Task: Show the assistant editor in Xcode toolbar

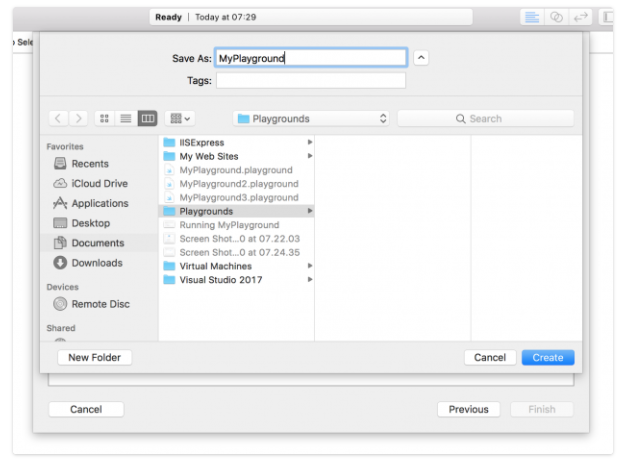Action: 556,17
